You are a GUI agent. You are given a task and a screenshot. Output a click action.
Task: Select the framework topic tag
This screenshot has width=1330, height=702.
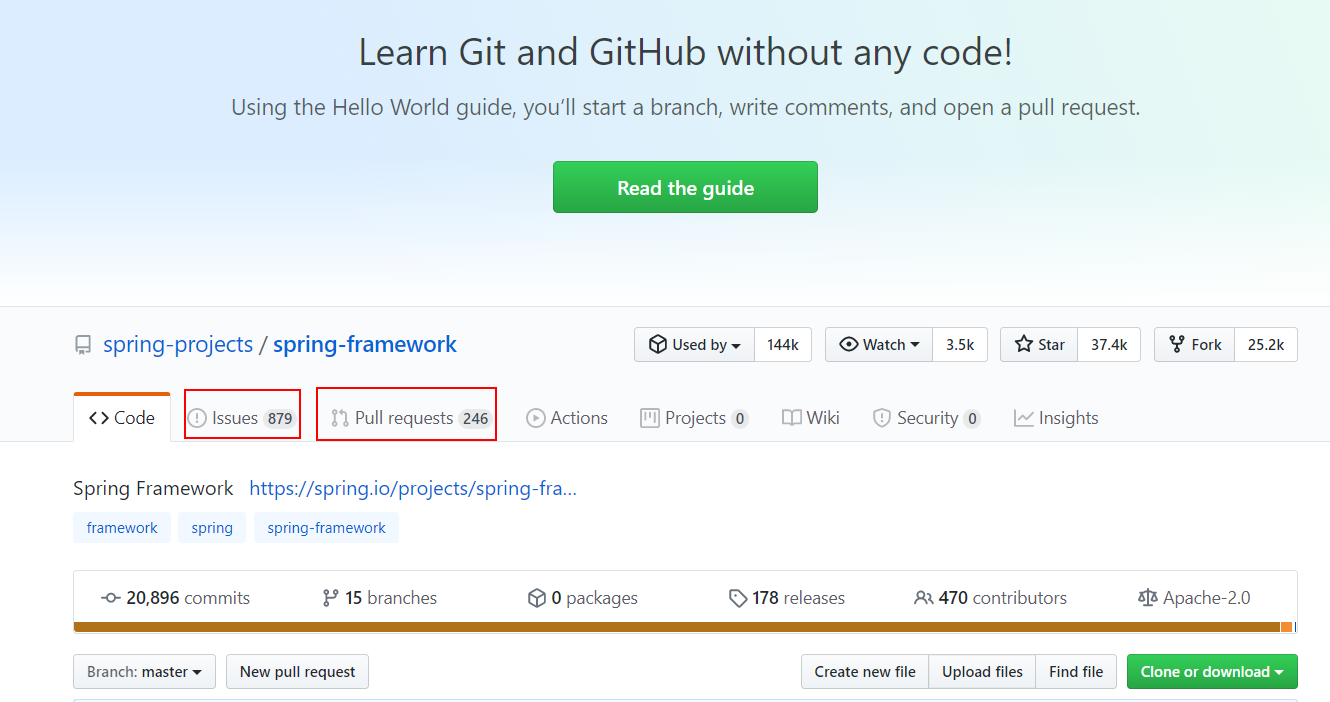pos(122,528)
